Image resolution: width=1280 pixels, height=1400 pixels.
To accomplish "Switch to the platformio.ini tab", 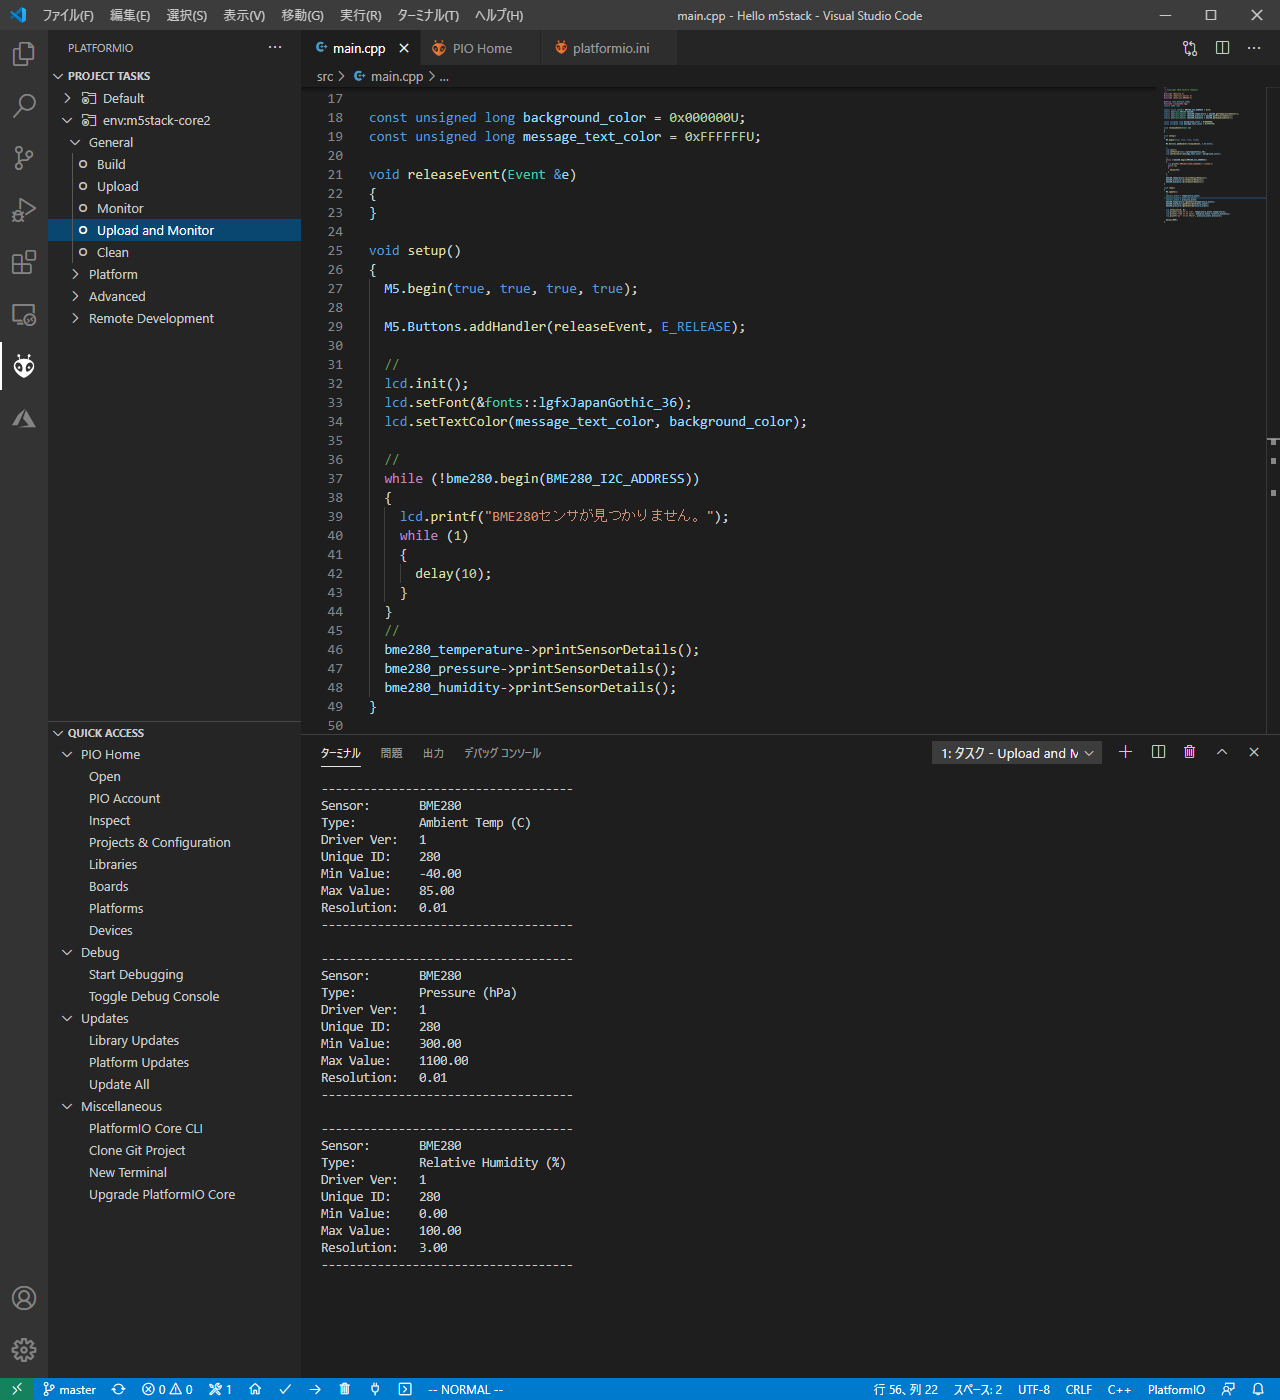I will [610, 48].
